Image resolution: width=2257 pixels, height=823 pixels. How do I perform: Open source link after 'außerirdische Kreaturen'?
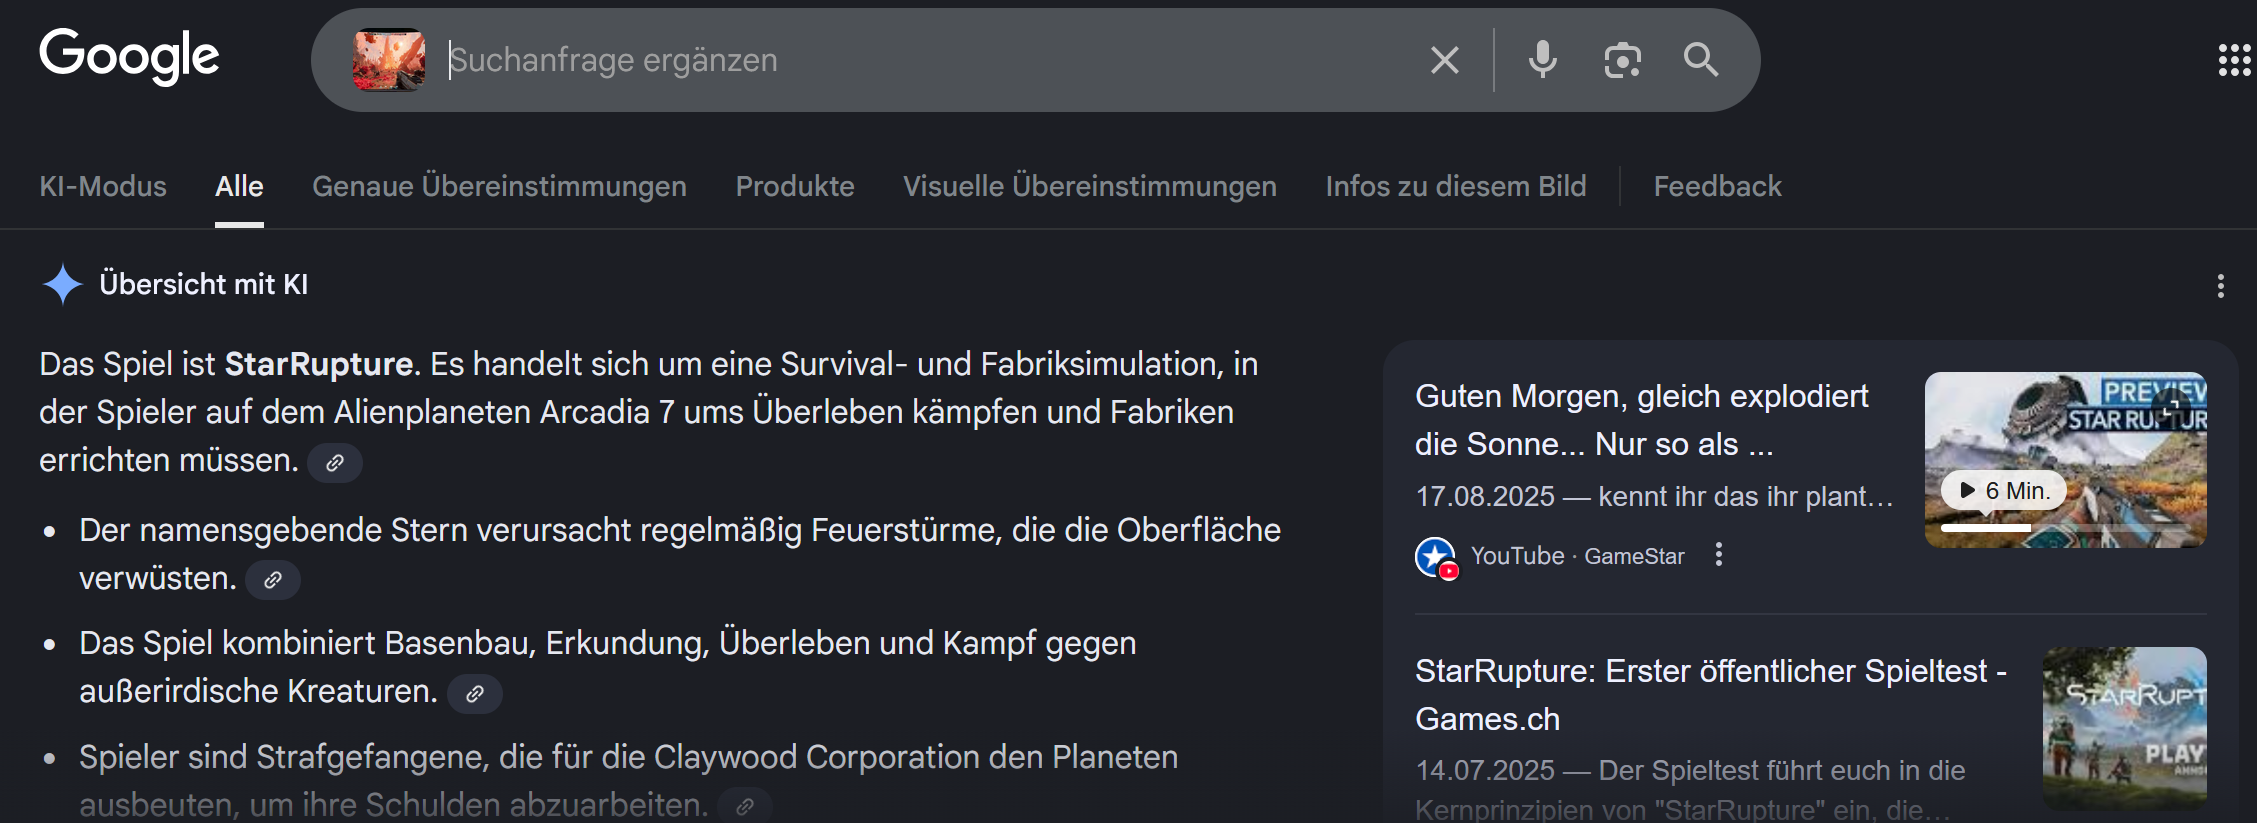(x=475, y=693)
